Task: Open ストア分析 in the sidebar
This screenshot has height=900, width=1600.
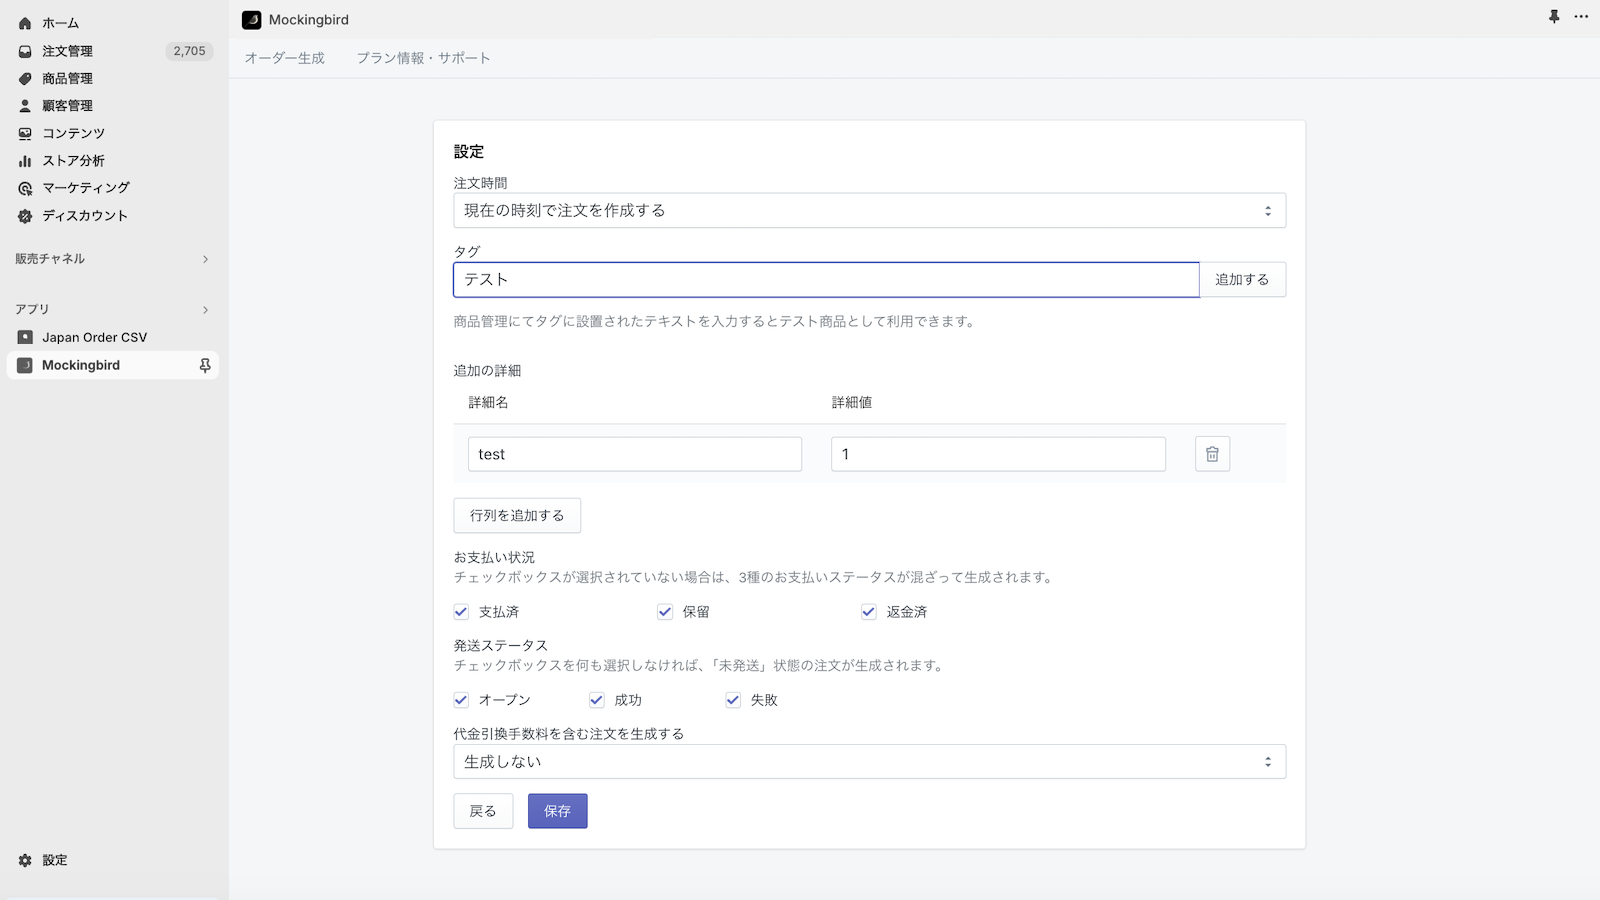Action: (73, 160)
